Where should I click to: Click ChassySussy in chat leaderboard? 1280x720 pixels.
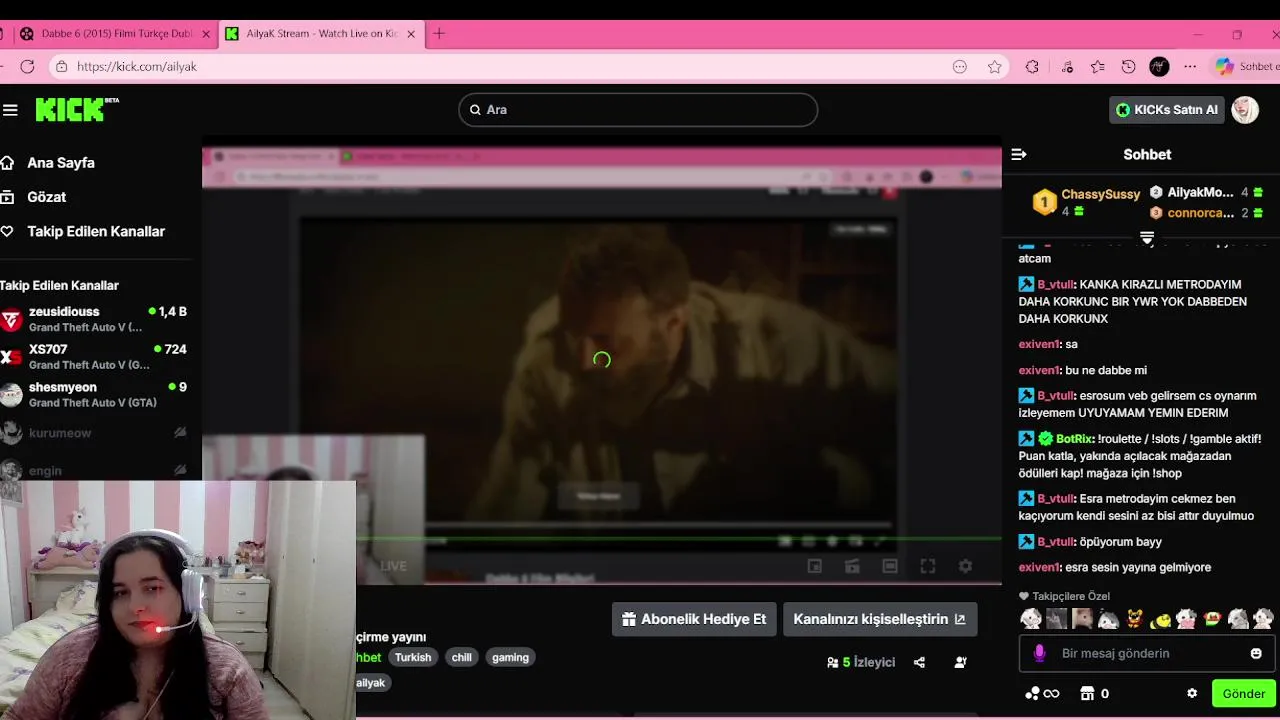click(1100, 194)
